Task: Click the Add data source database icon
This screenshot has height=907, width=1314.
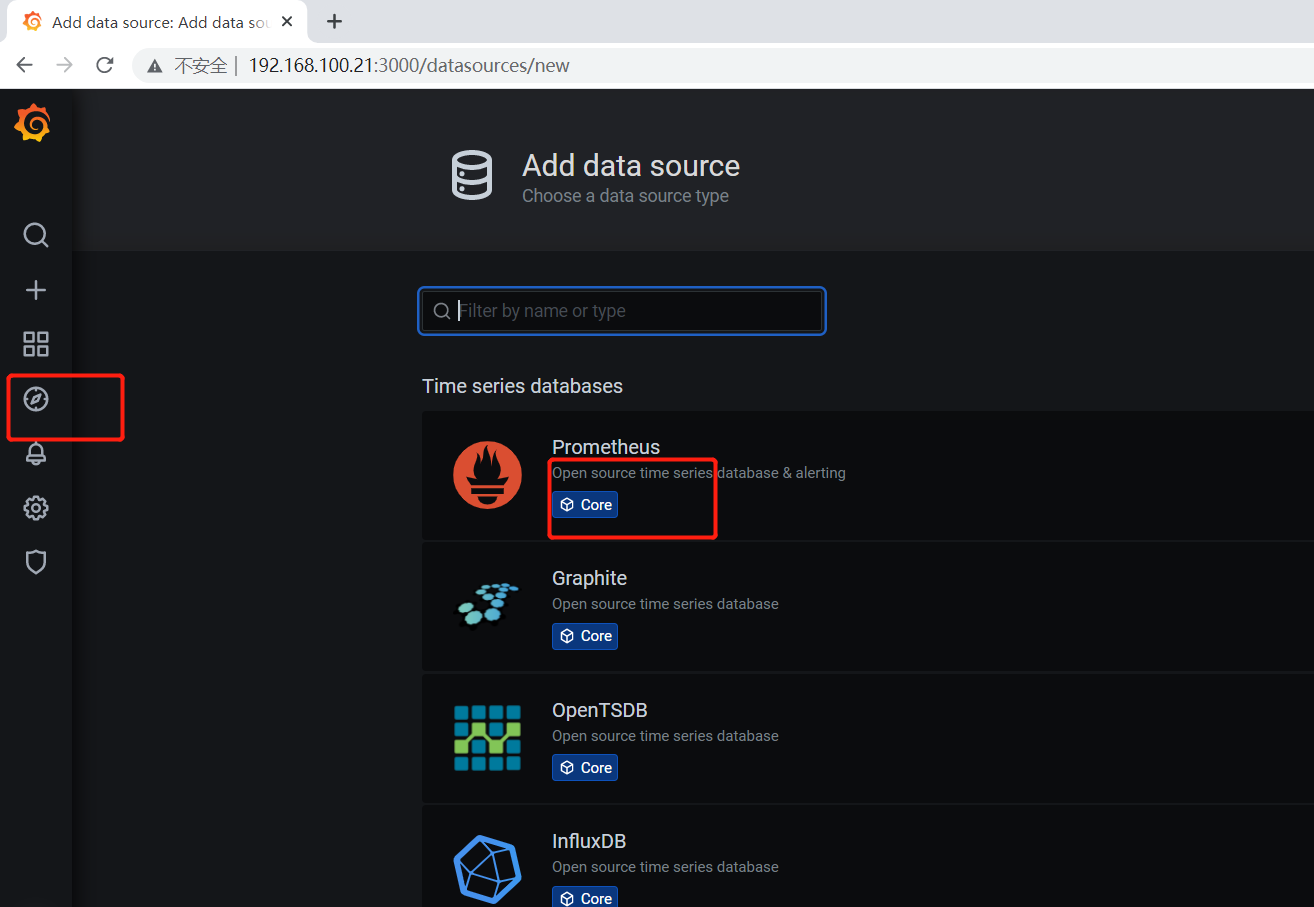Action: [473, 176]
